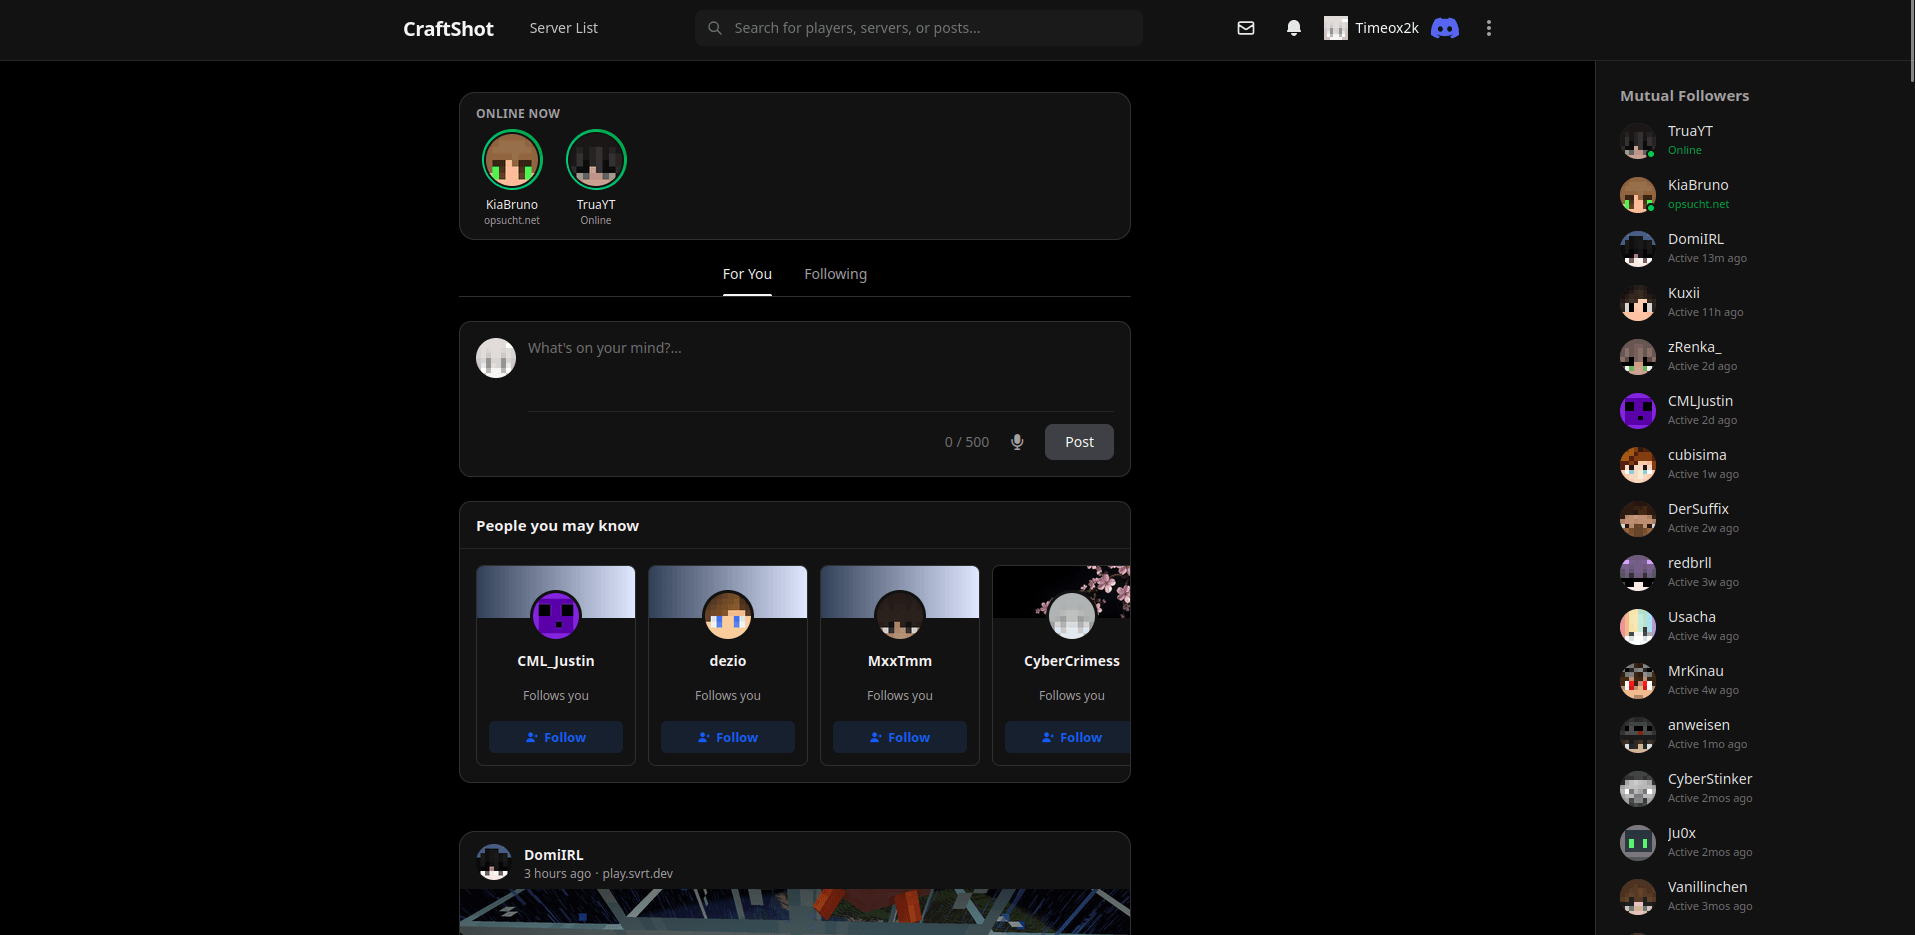The image size is (1915, 935).
Task: Open the Server List page
Action: tap(563, 28)
